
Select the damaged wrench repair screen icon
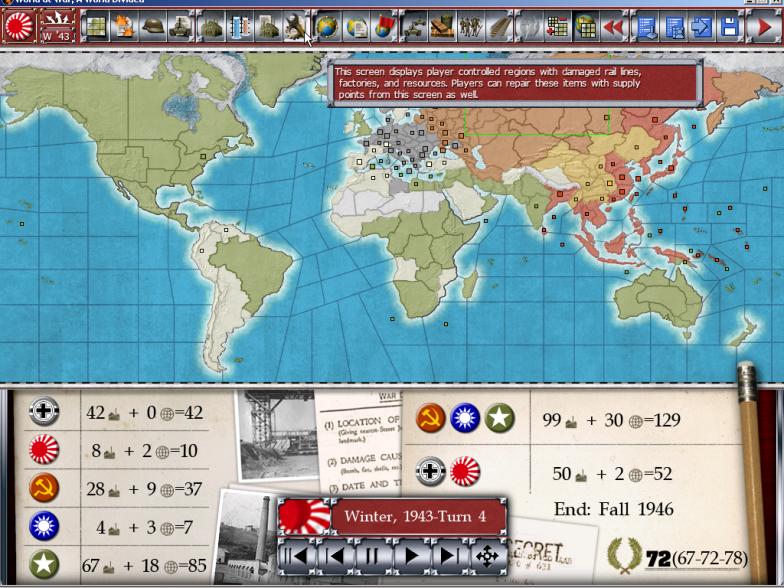[x=296, y=26]
